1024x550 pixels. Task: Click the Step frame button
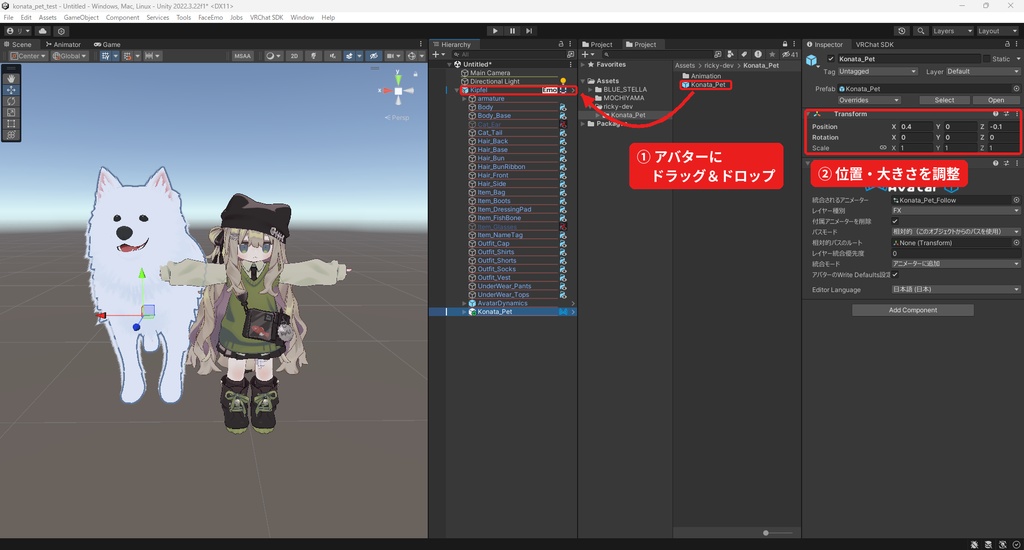529,31
